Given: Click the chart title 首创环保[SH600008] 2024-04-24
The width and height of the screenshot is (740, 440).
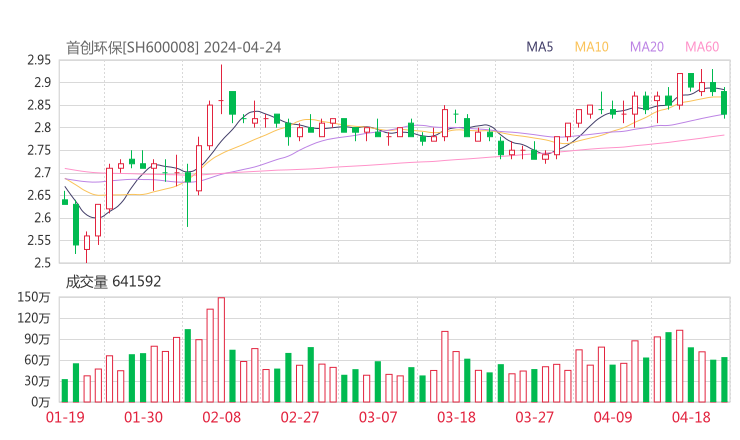Looking at the screenshot, I should pos(173,48).
